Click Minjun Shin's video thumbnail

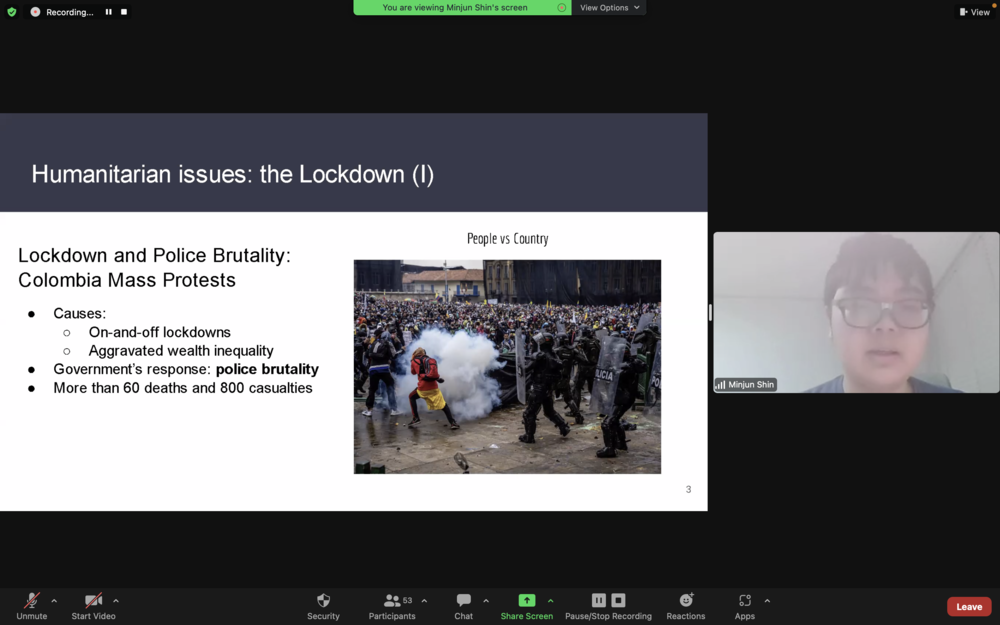coord(856,312)
